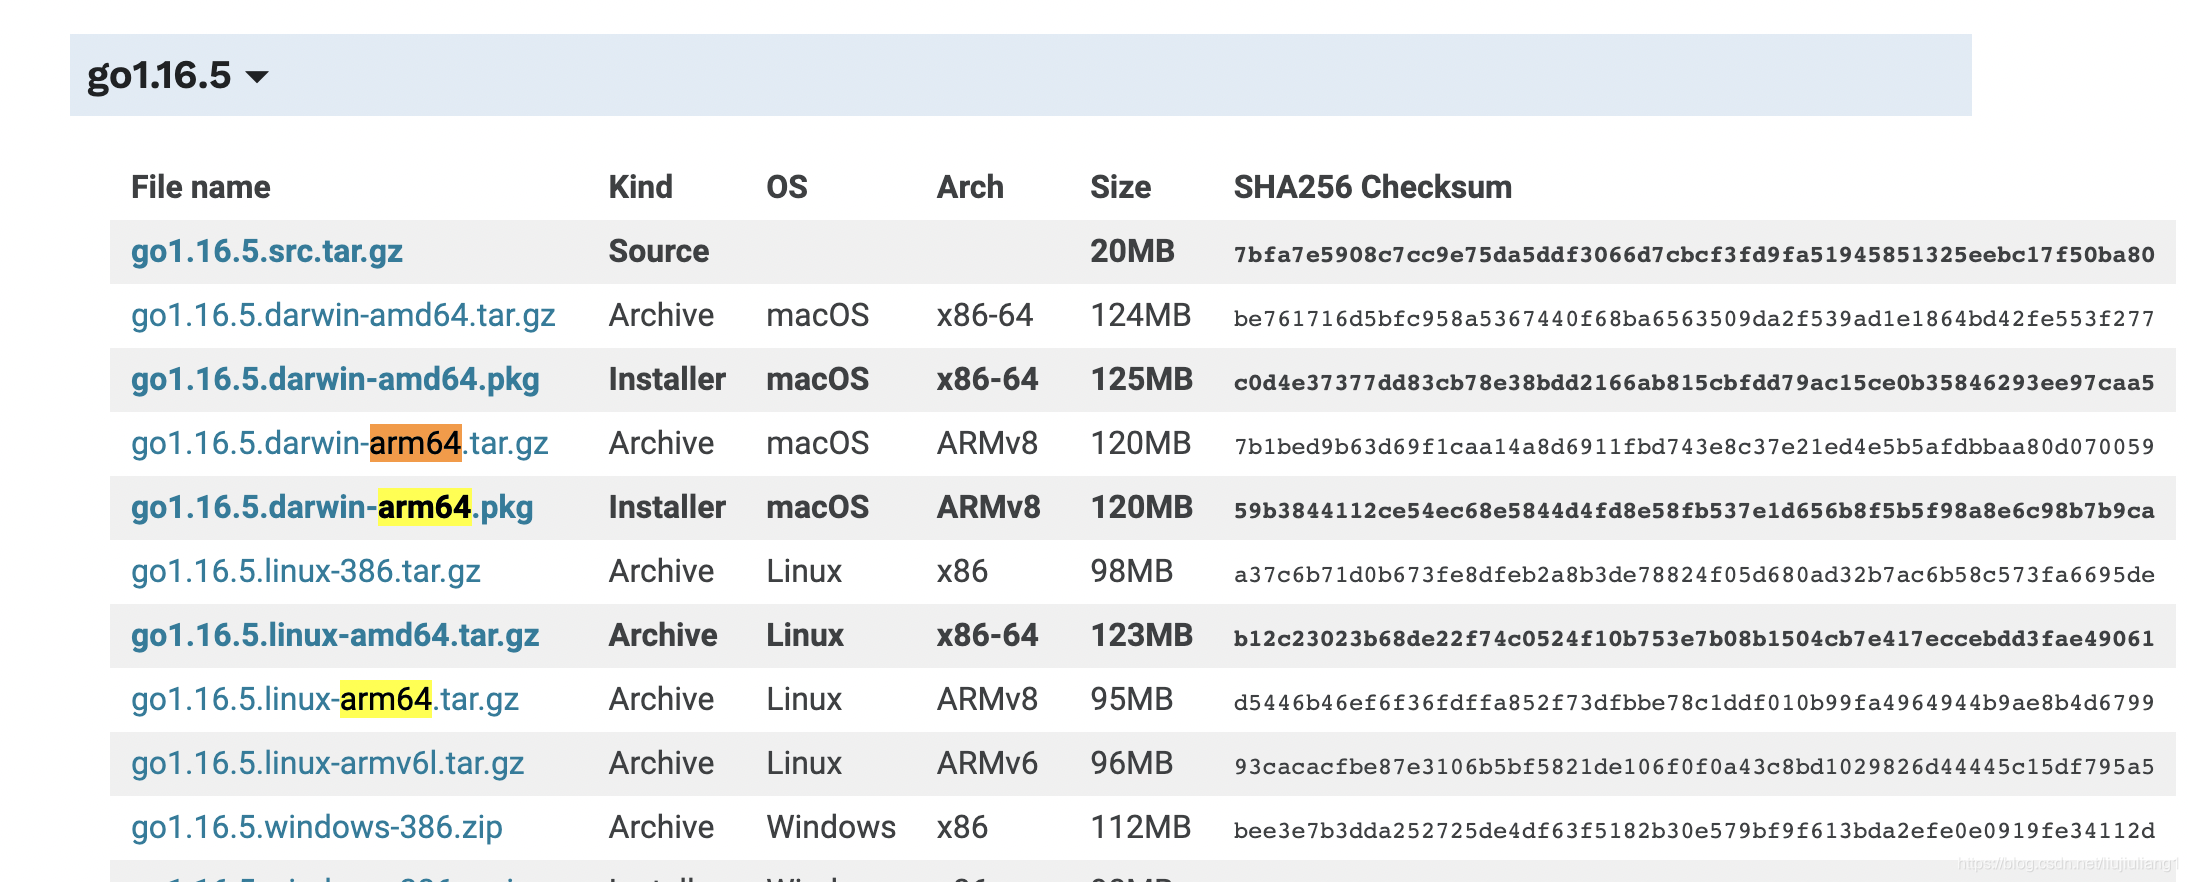Image resolution: width=2188 pixels, height=882 pixels.
Task: Select checksum starting with 7bfa7e5908c7
Action: tap(1694, 254)
